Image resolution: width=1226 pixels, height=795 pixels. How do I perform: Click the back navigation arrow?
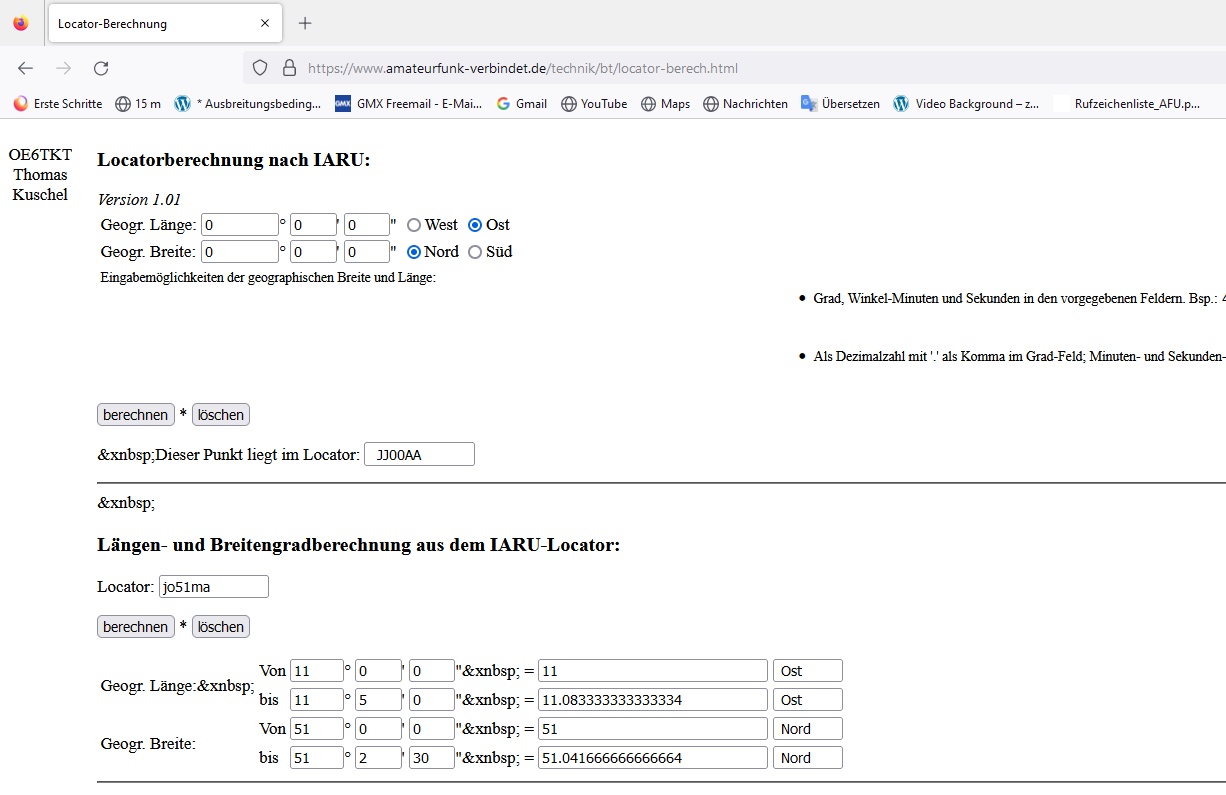pos(26,68)
